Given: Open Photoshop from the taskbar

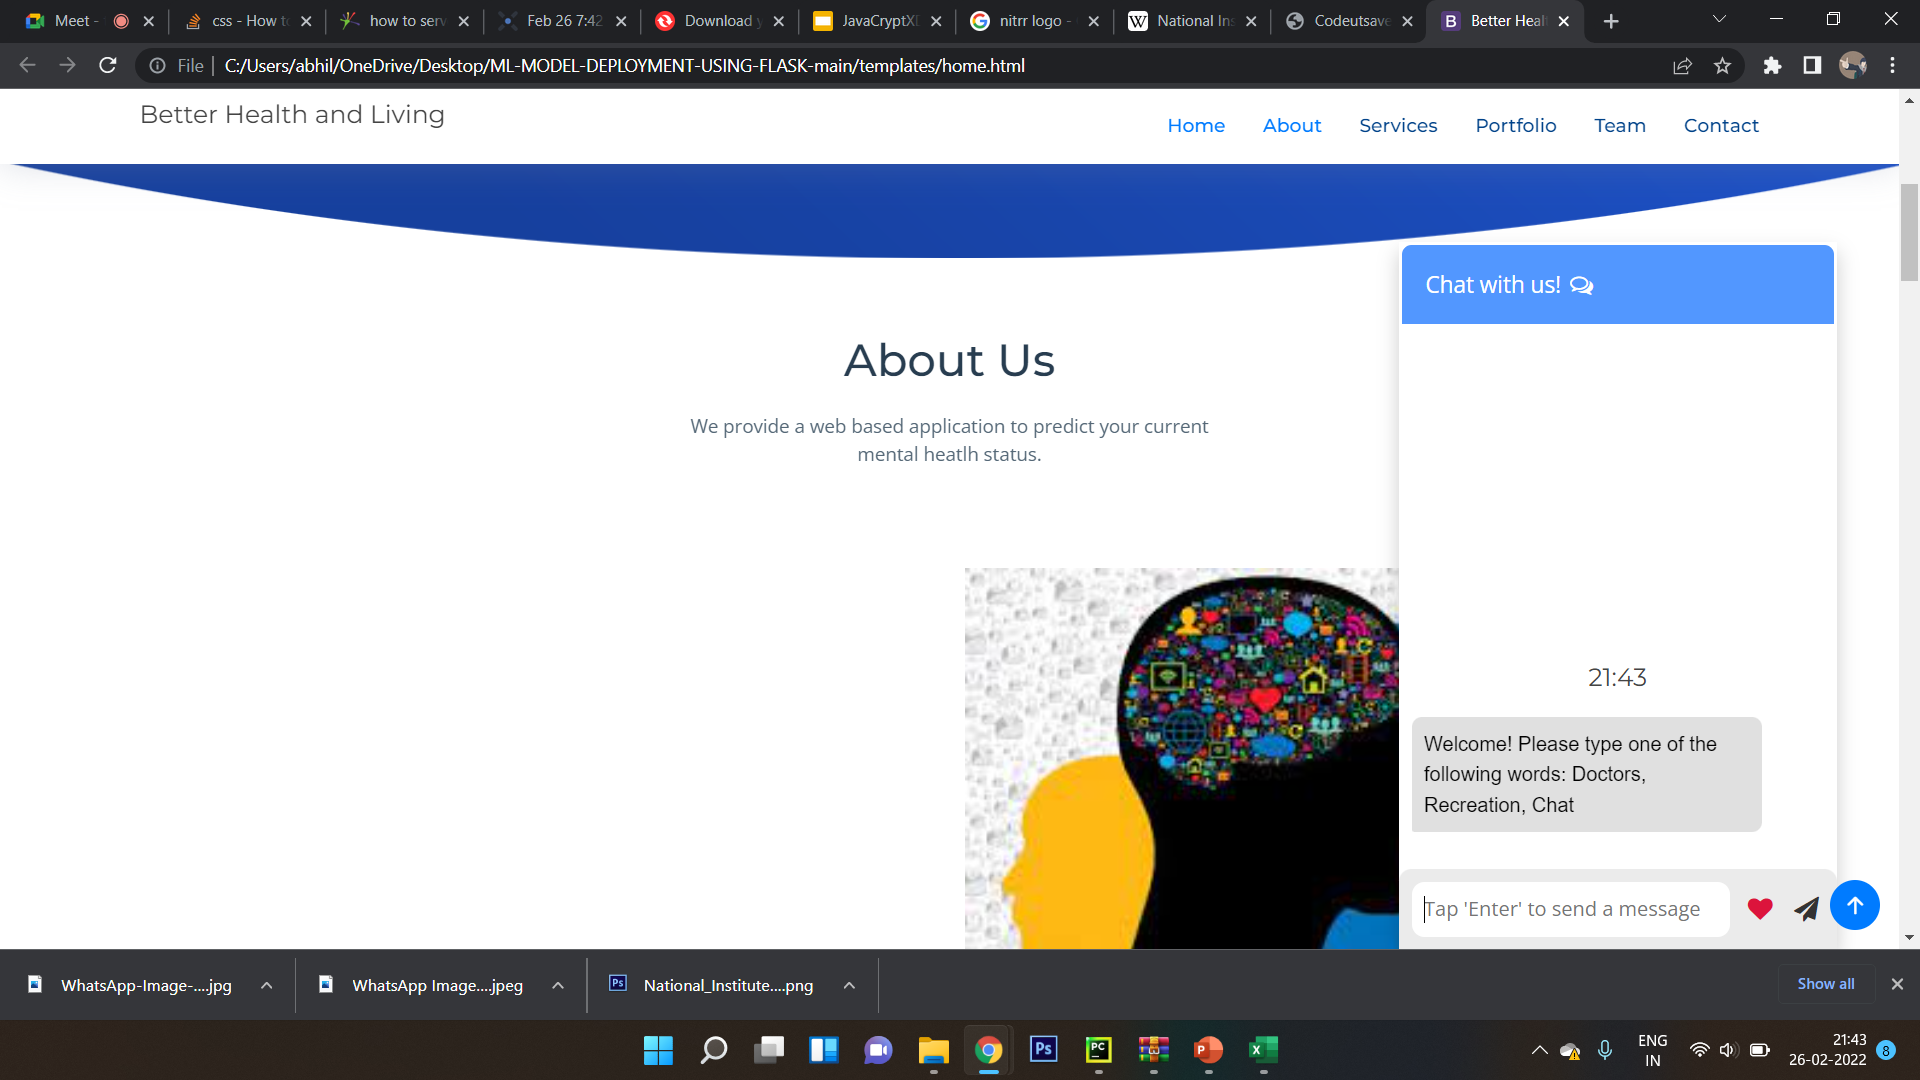Looking at the screenshot, I should click(1043, 1050).
